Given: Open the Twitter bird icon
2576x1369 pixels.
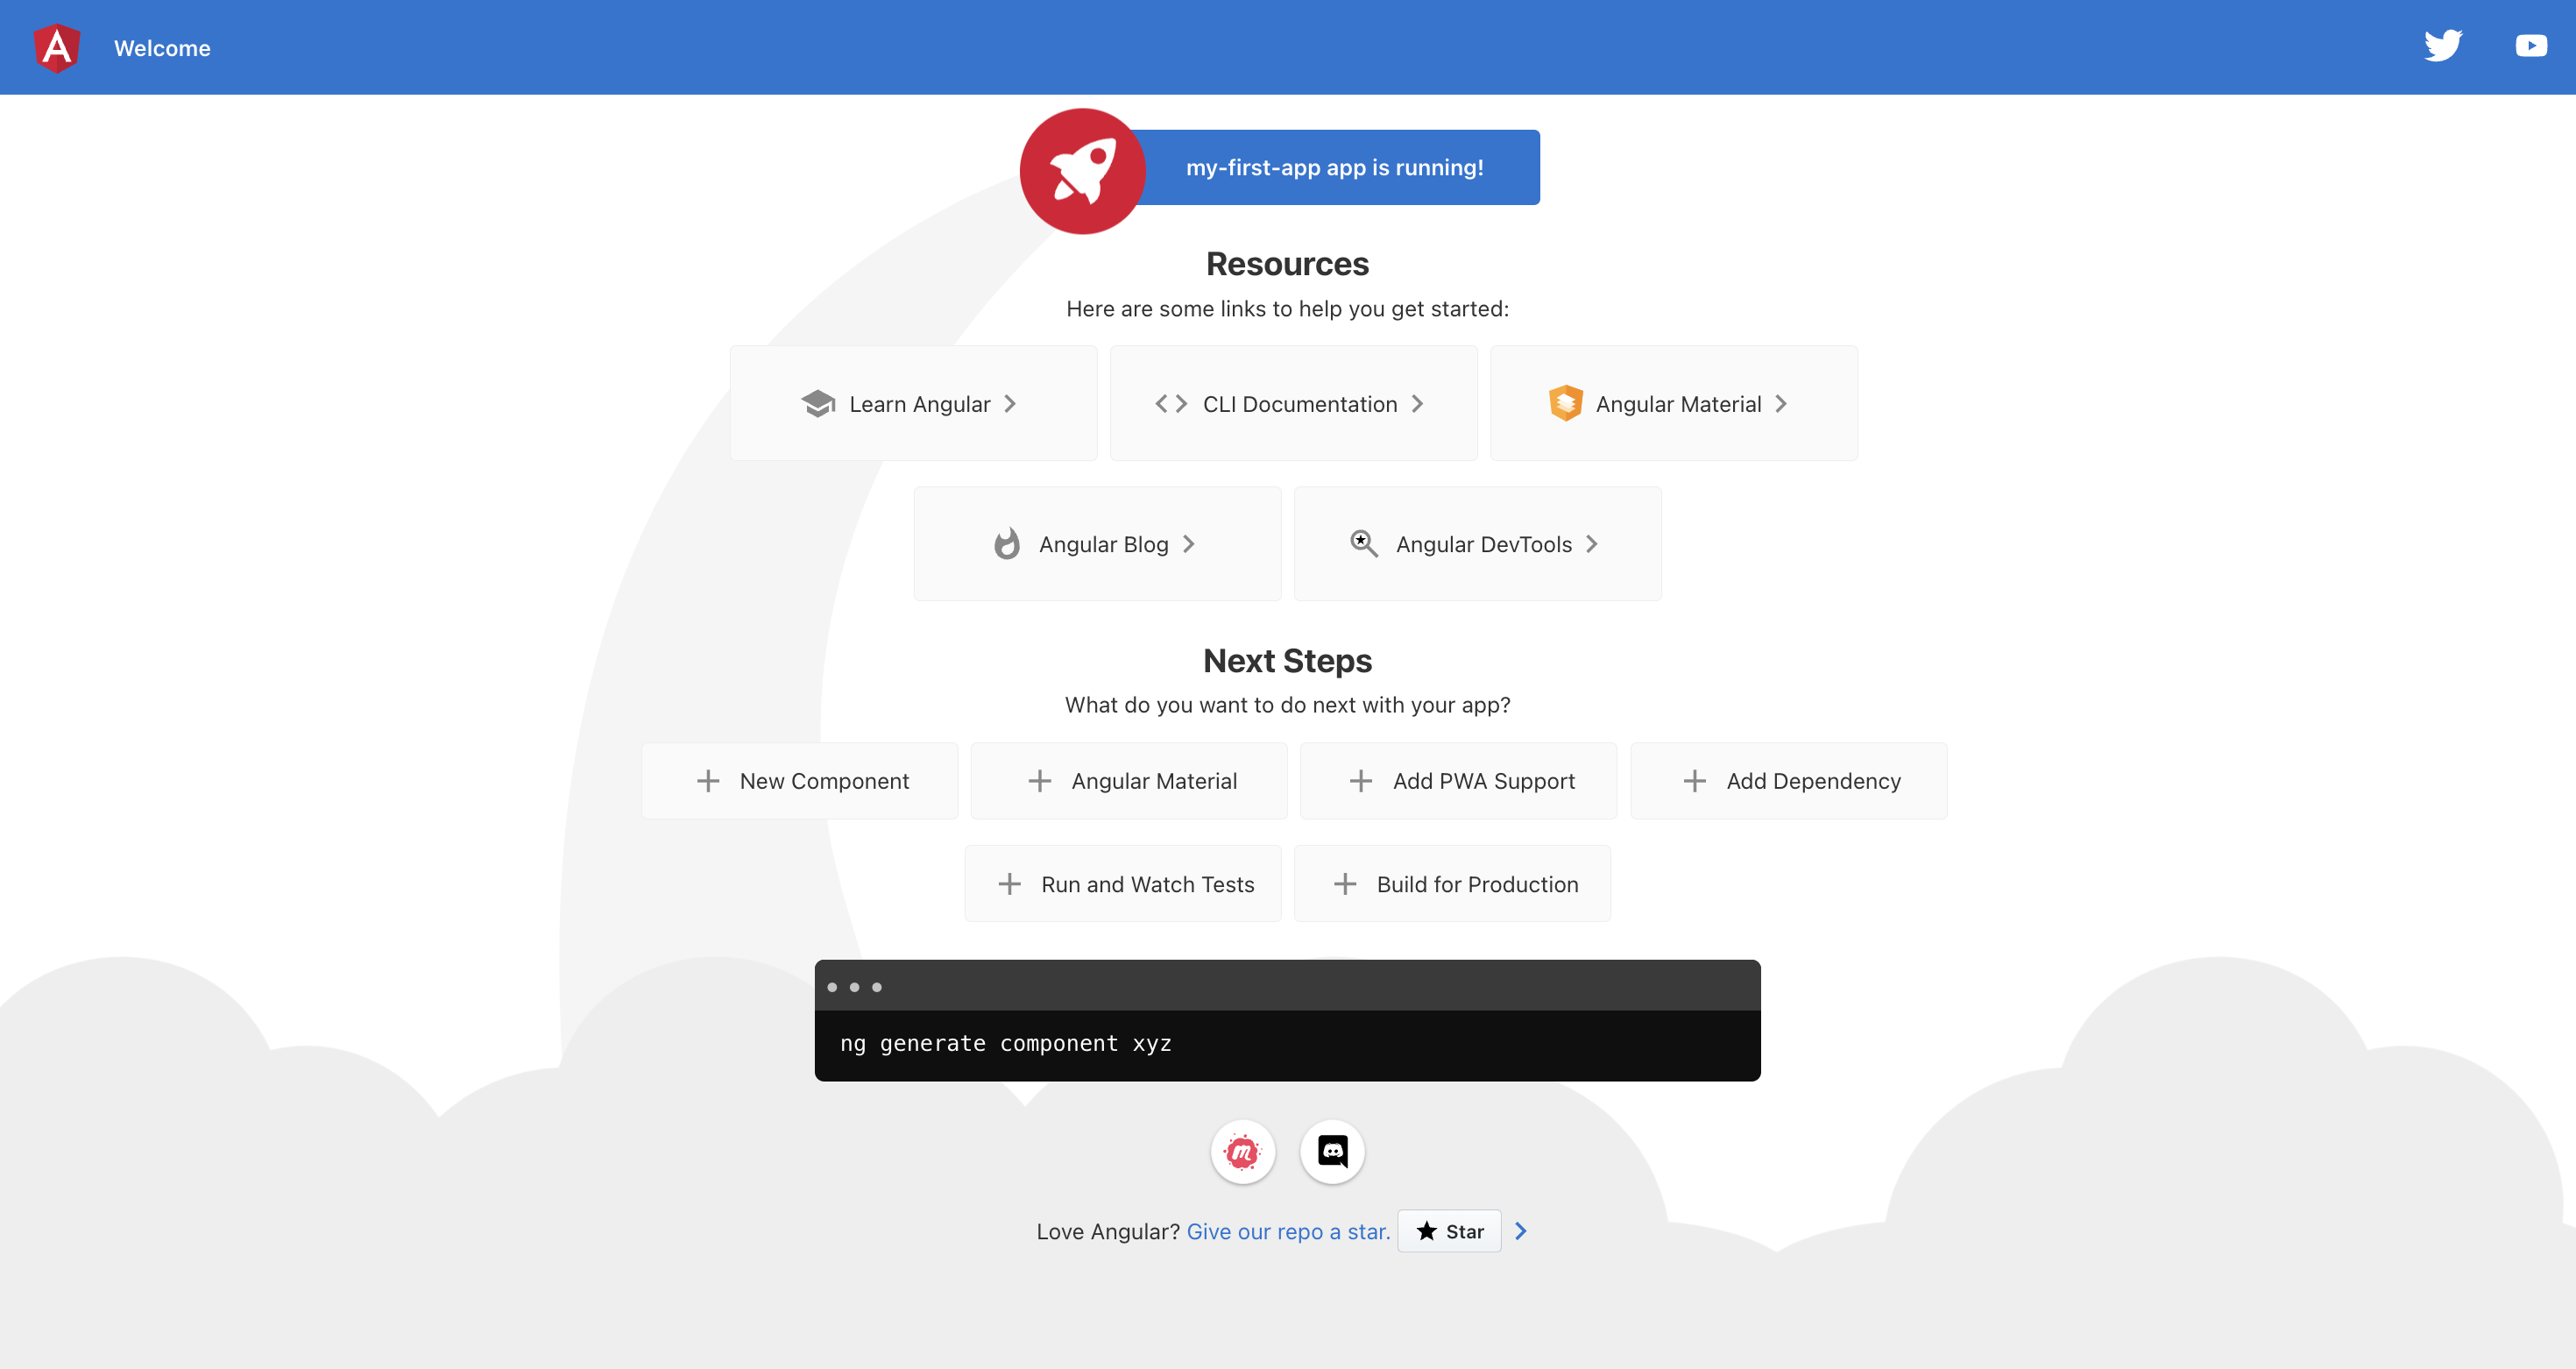Looking at the screenshot, I should click(x=2442, y=46).
